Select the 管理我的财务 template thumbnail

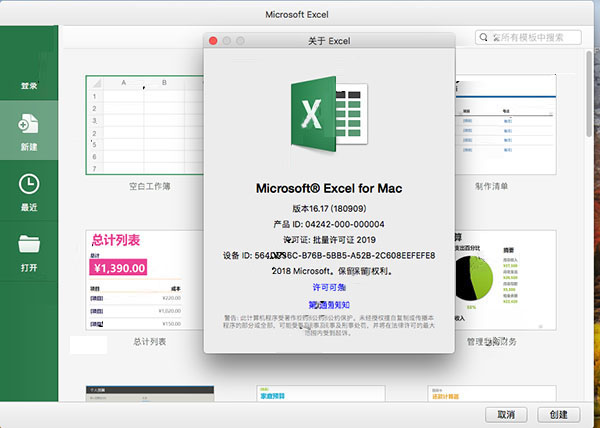point(505,280)
